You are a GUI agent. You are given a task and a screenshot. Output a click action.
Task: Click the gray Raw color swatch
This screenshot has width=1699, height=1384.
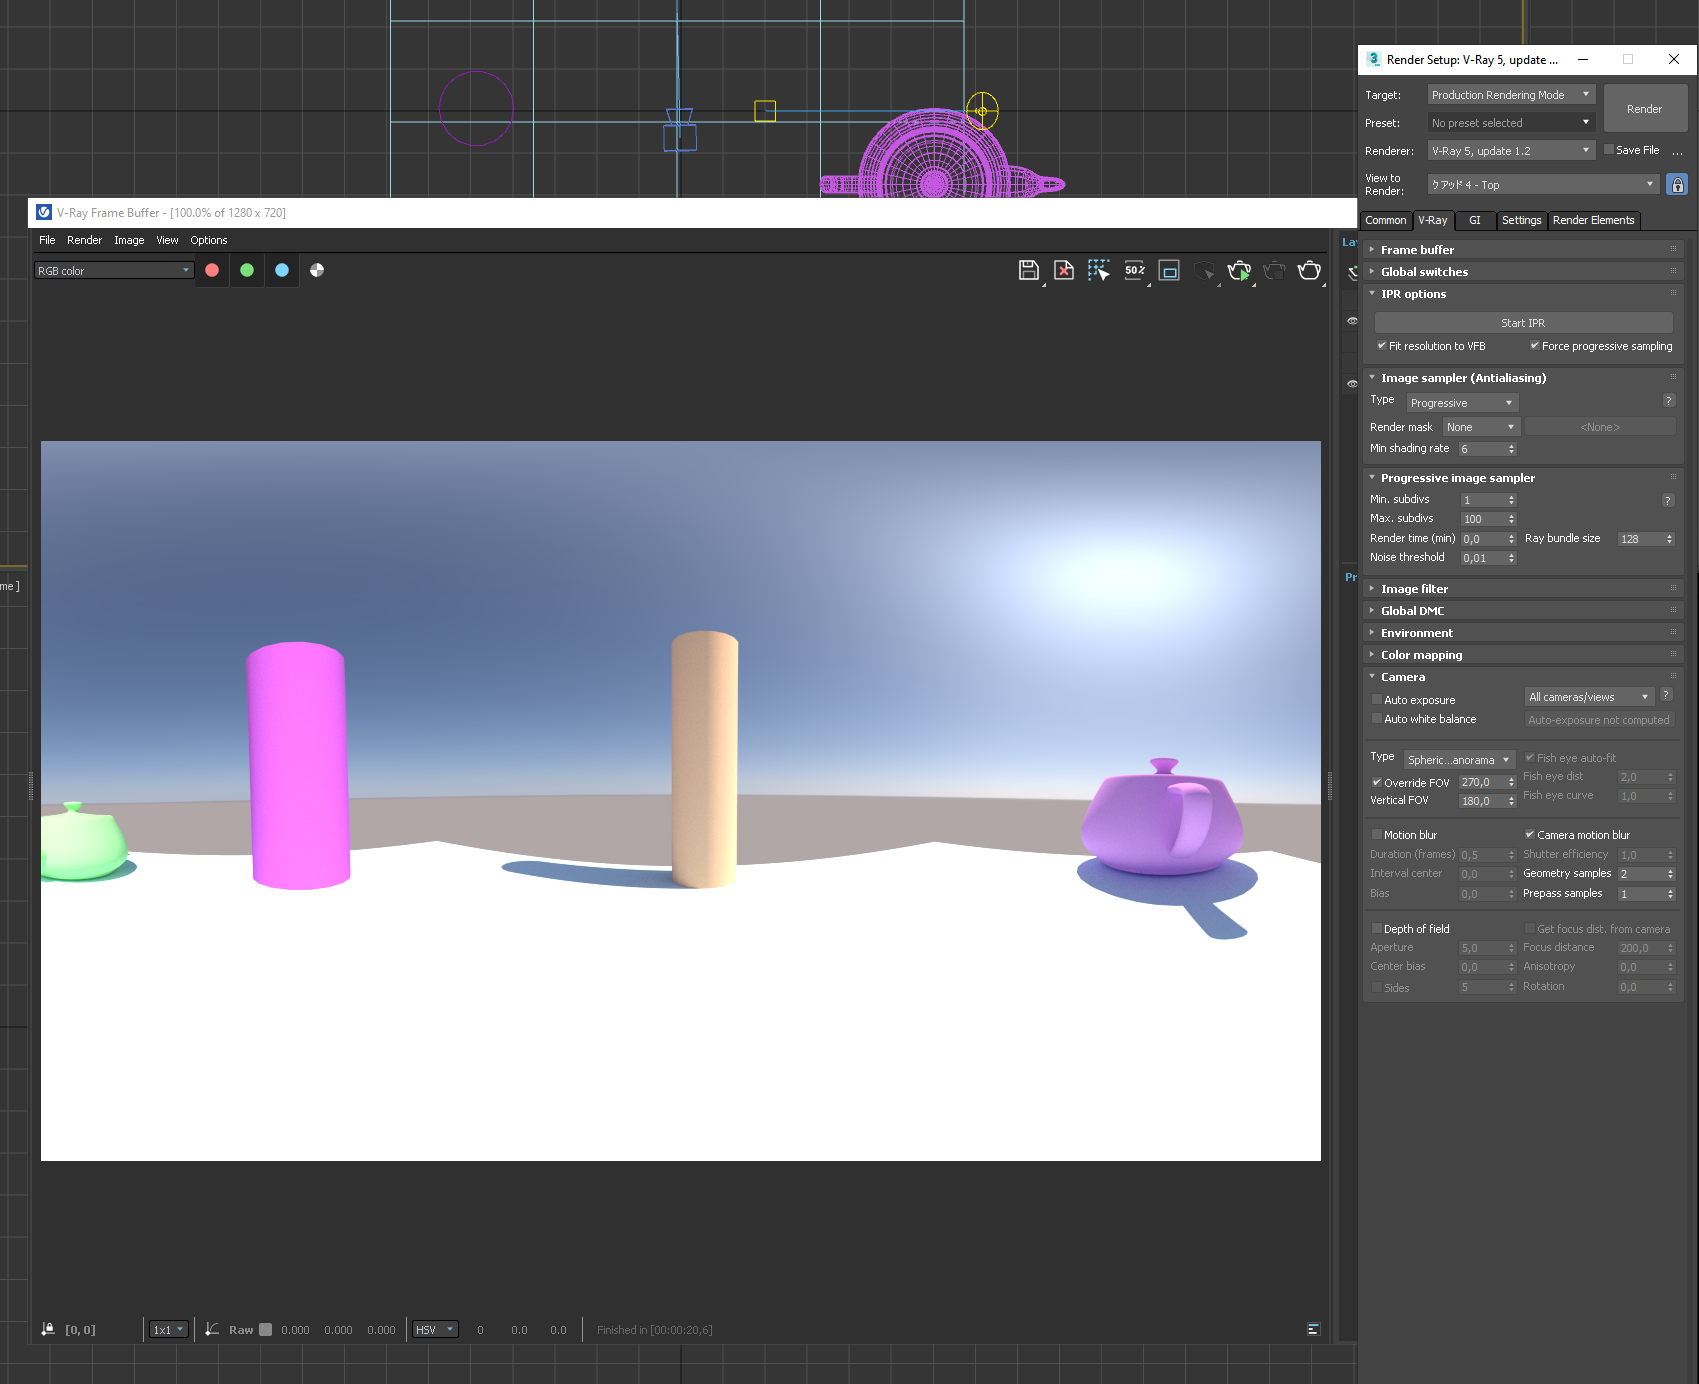pyautogui.click(x=265, y=1329)
